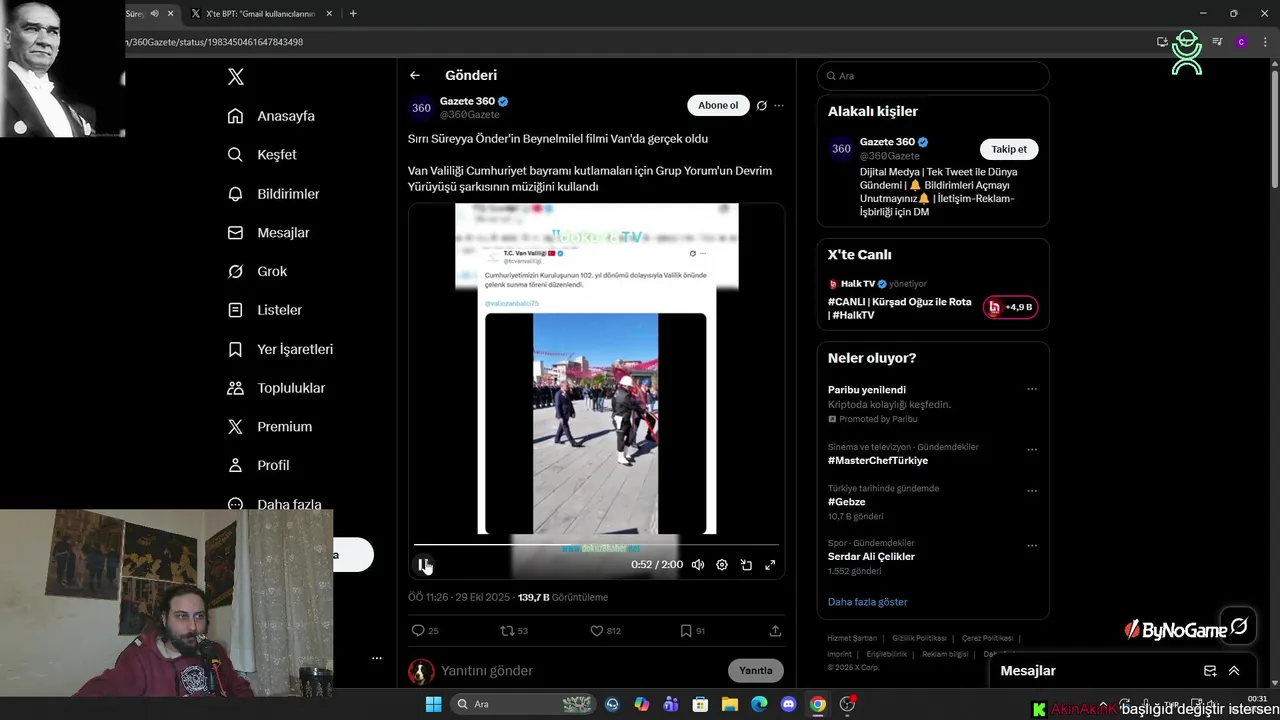Click the floating Grok button
Viewport: 1280px width, 720px height.
1239,626
